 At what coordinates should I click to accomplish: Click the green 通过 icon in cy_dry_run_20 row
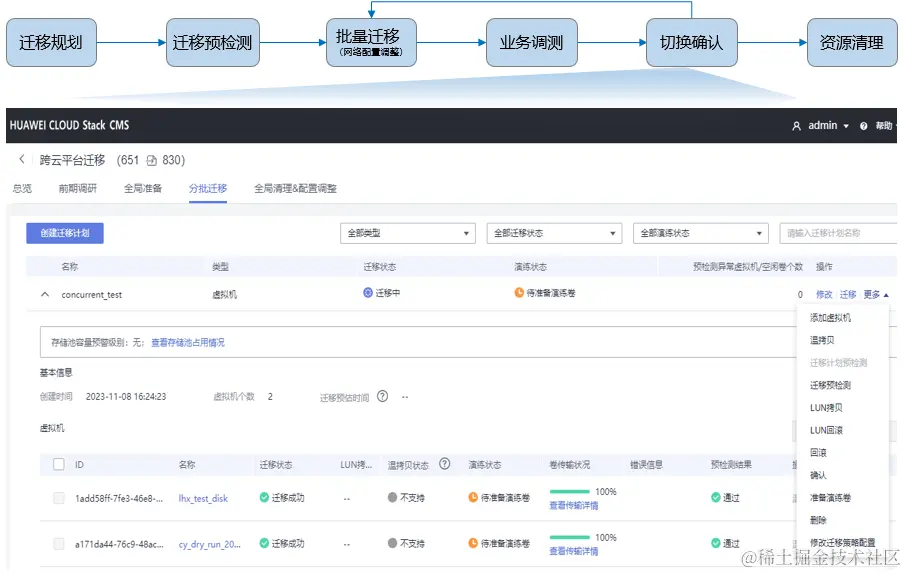tap(716, 543)
